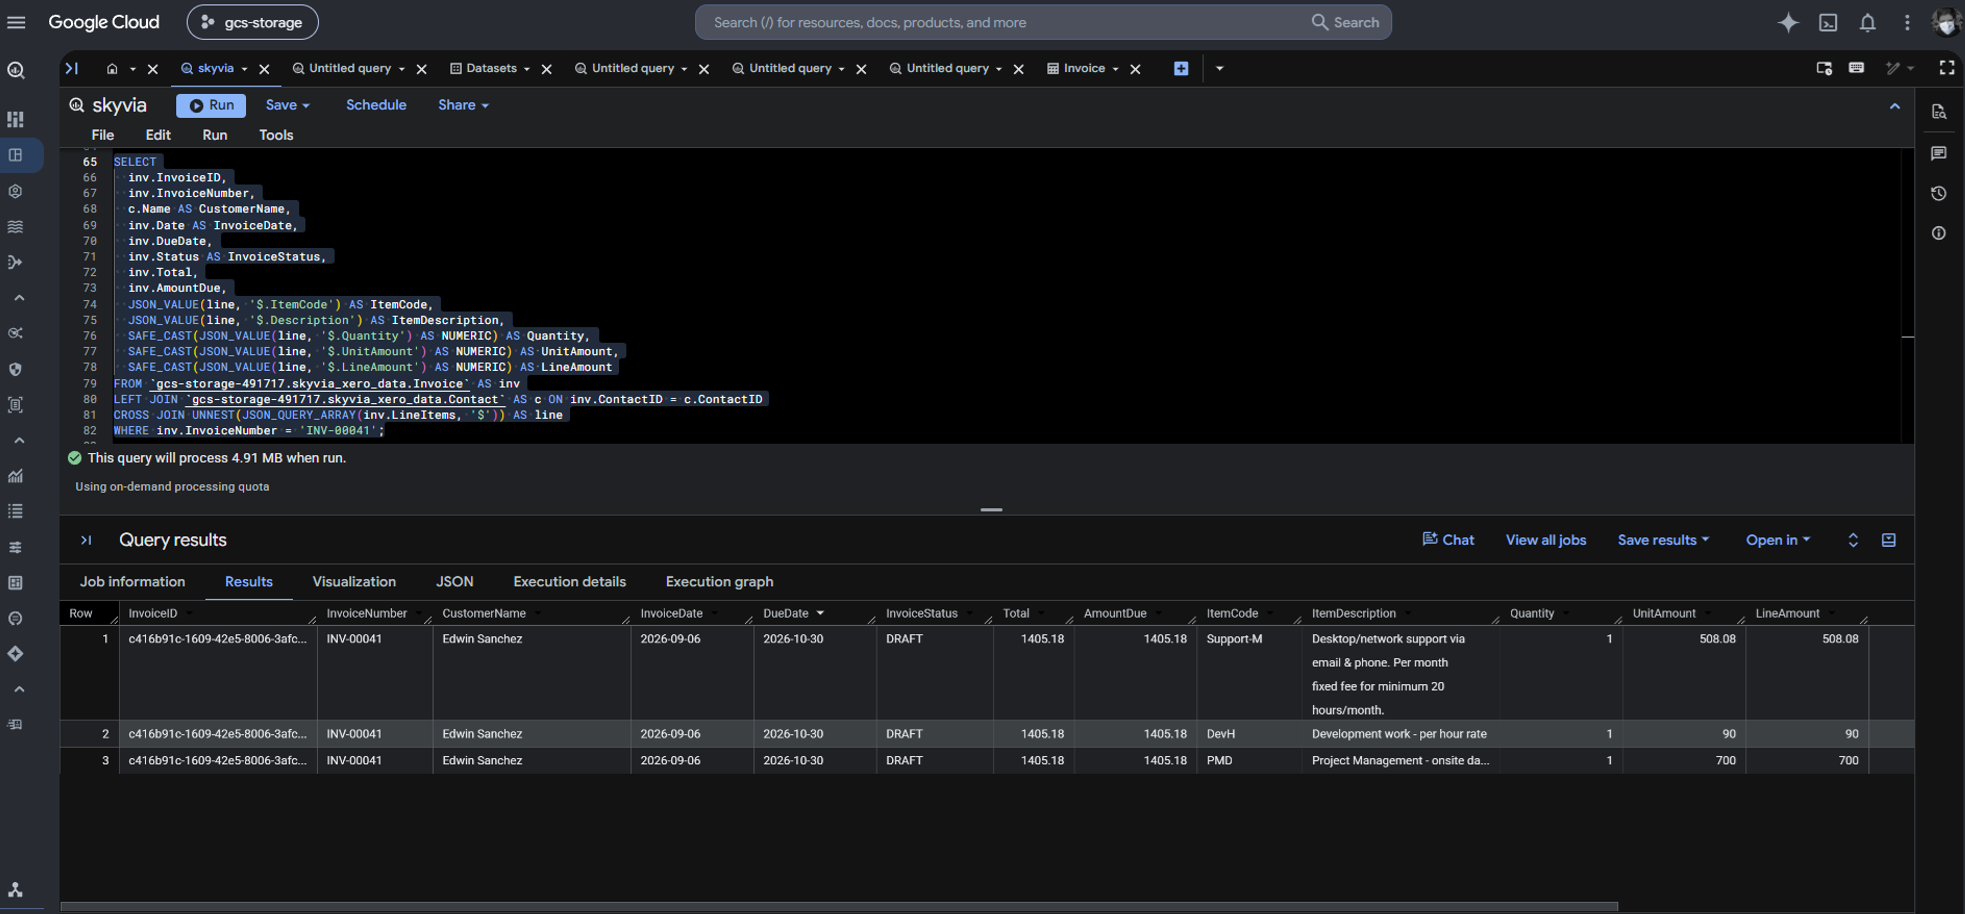Click the horizontal scrollbar under results
1965x914 pixels.
coord(839,907)
